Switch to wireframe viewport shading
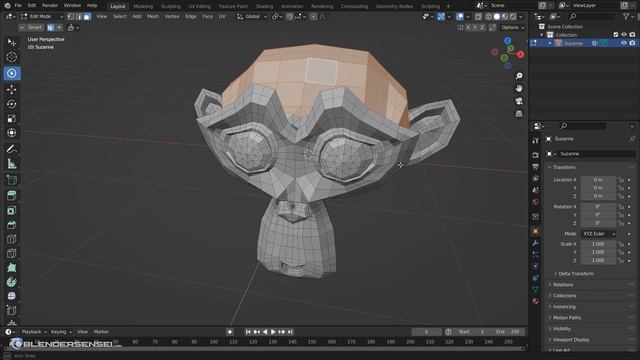640x360 pixels. [x=489, y=17]
